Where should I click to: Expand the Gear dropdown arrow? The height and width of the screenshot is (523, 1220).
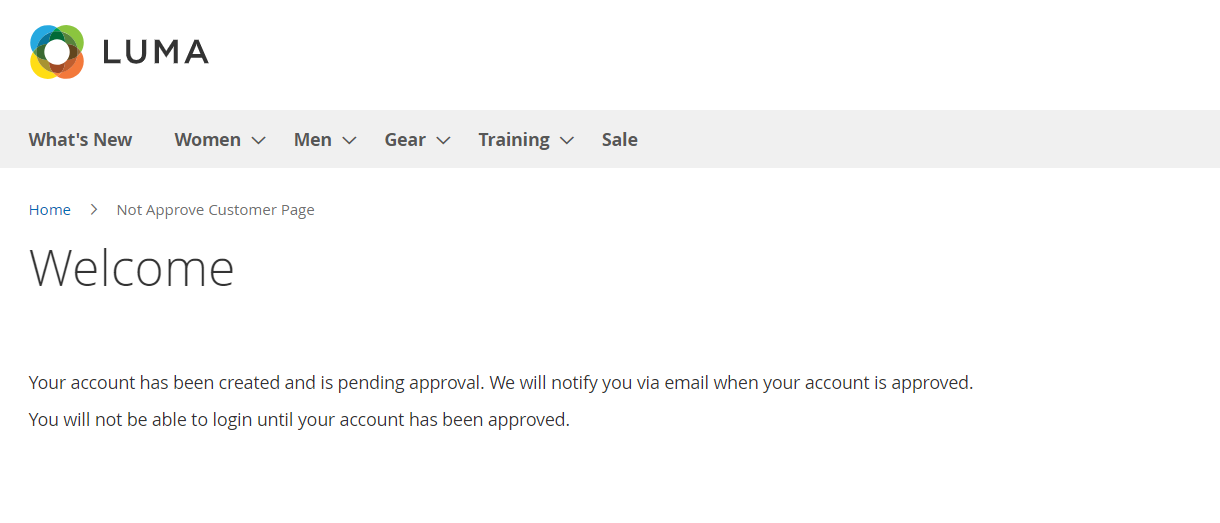[x=444, y=141]
